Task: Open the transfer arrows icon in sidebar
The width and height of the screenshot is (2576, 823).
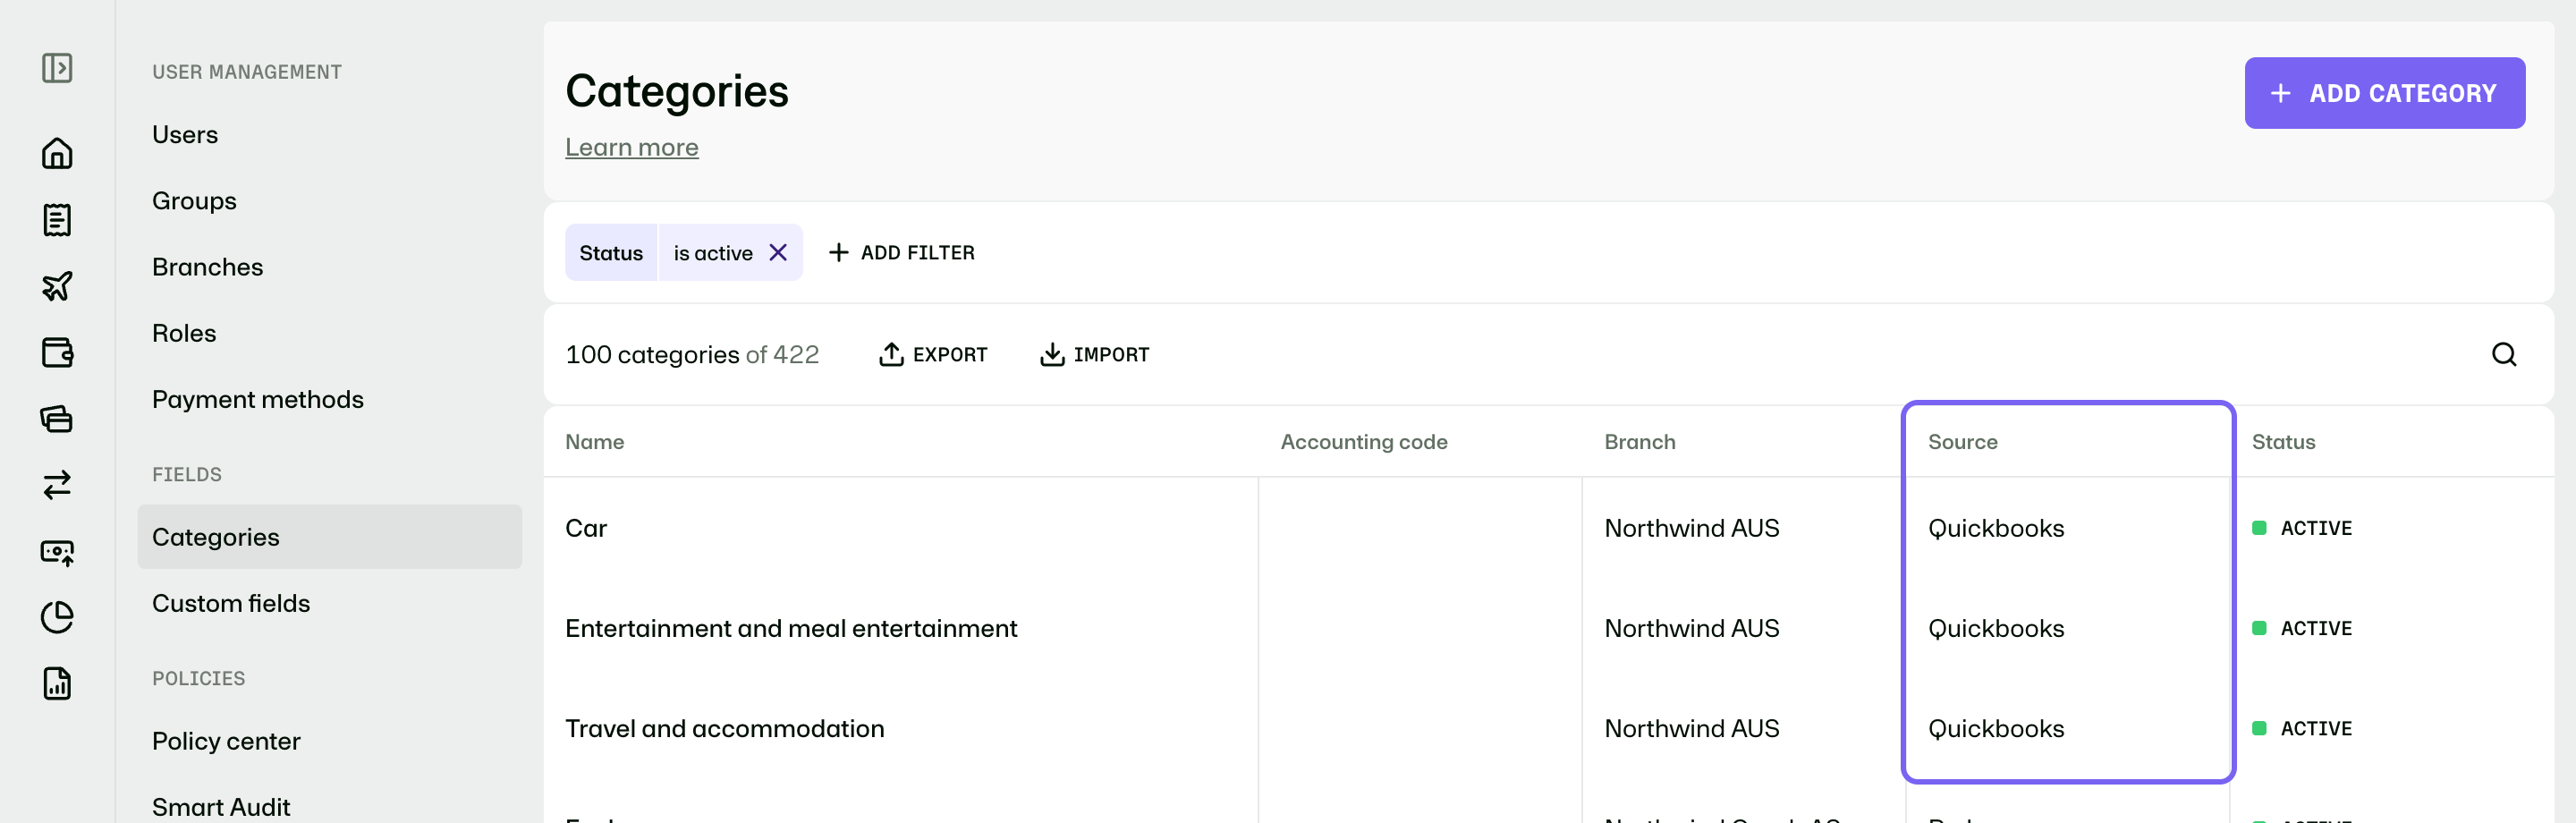Action: click(57, 485)
